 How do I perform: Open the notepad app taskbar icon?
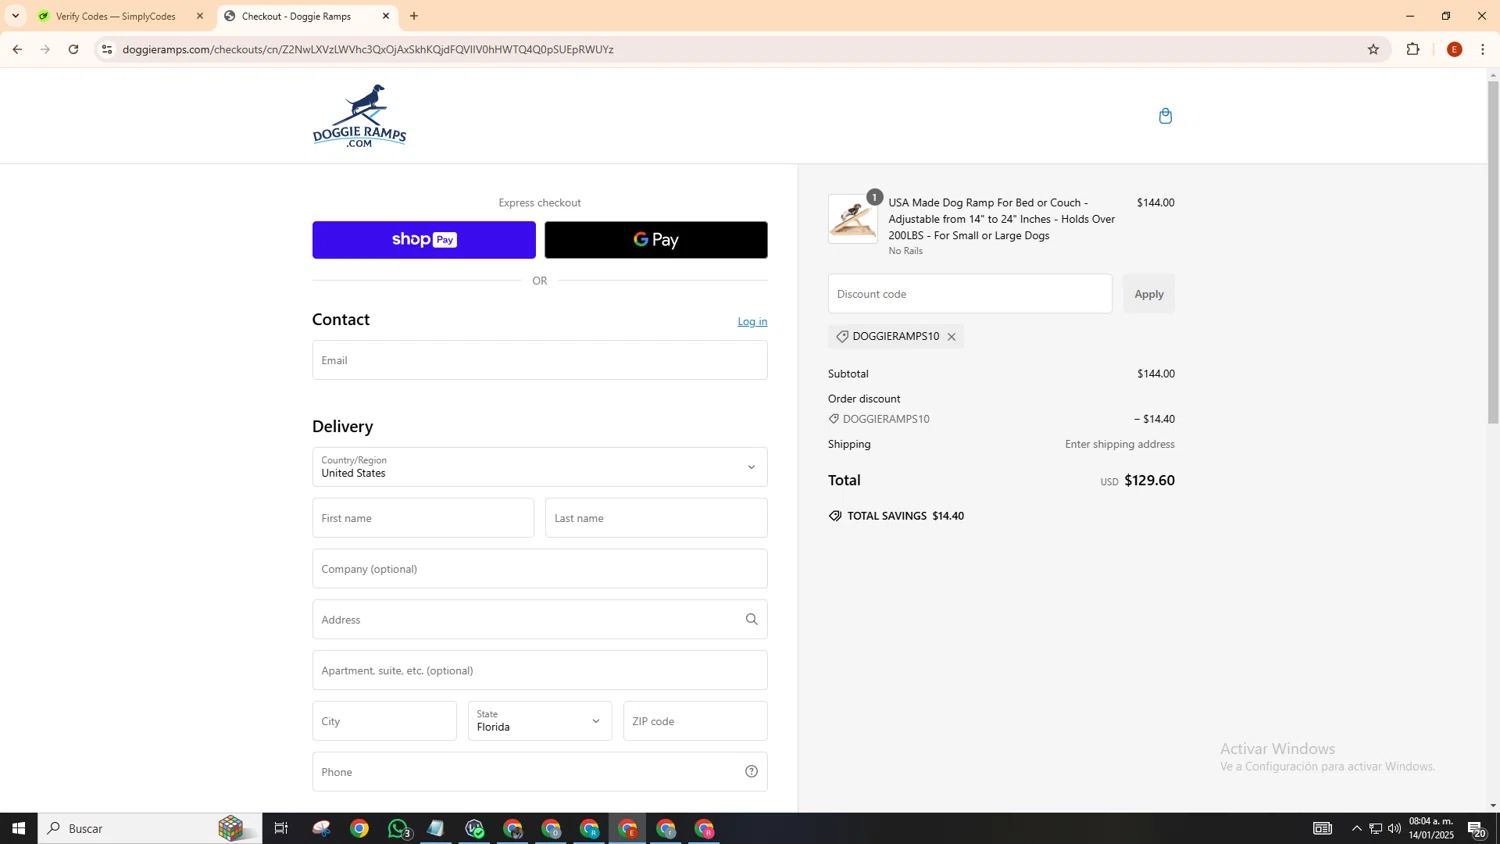436,828
